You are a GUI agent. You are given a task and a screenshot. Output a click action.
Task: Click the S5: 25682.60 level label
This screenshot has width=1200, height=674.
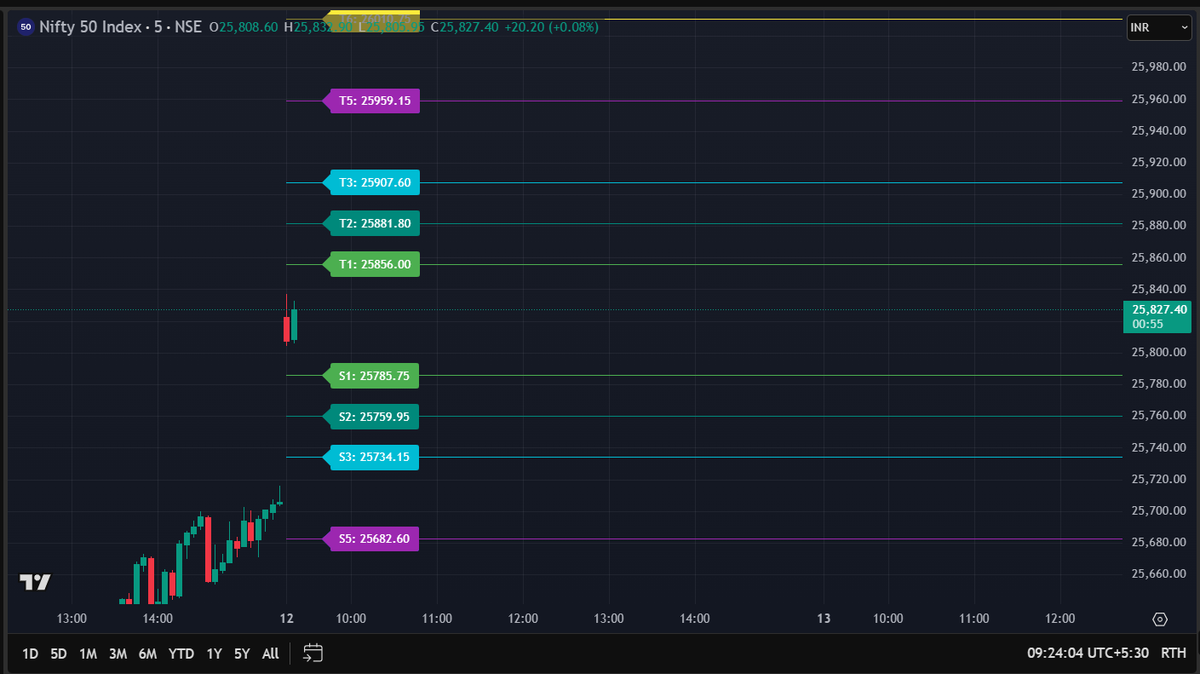click(x=372, y=539)
